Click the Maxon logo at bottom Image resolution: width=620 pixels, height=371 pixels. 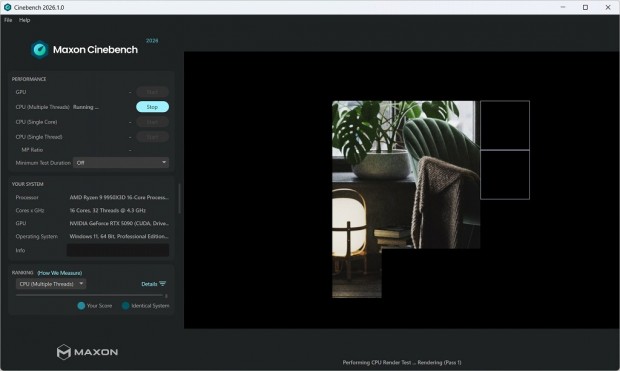click(87, 352)
